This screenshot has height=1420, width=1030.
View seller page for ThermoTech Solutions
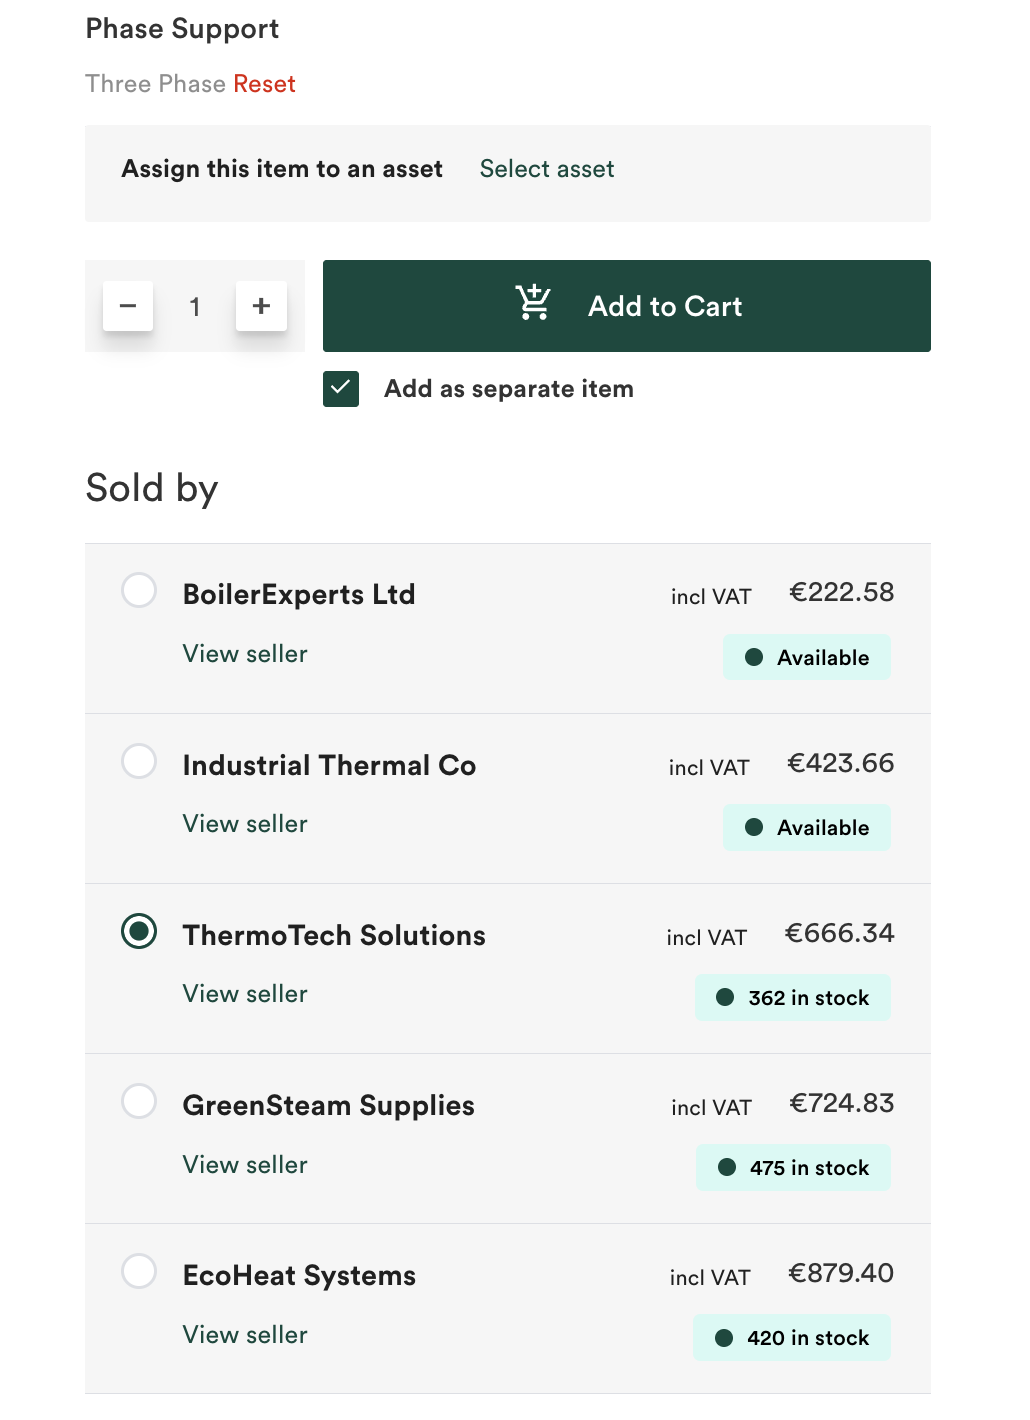[245, 993]
